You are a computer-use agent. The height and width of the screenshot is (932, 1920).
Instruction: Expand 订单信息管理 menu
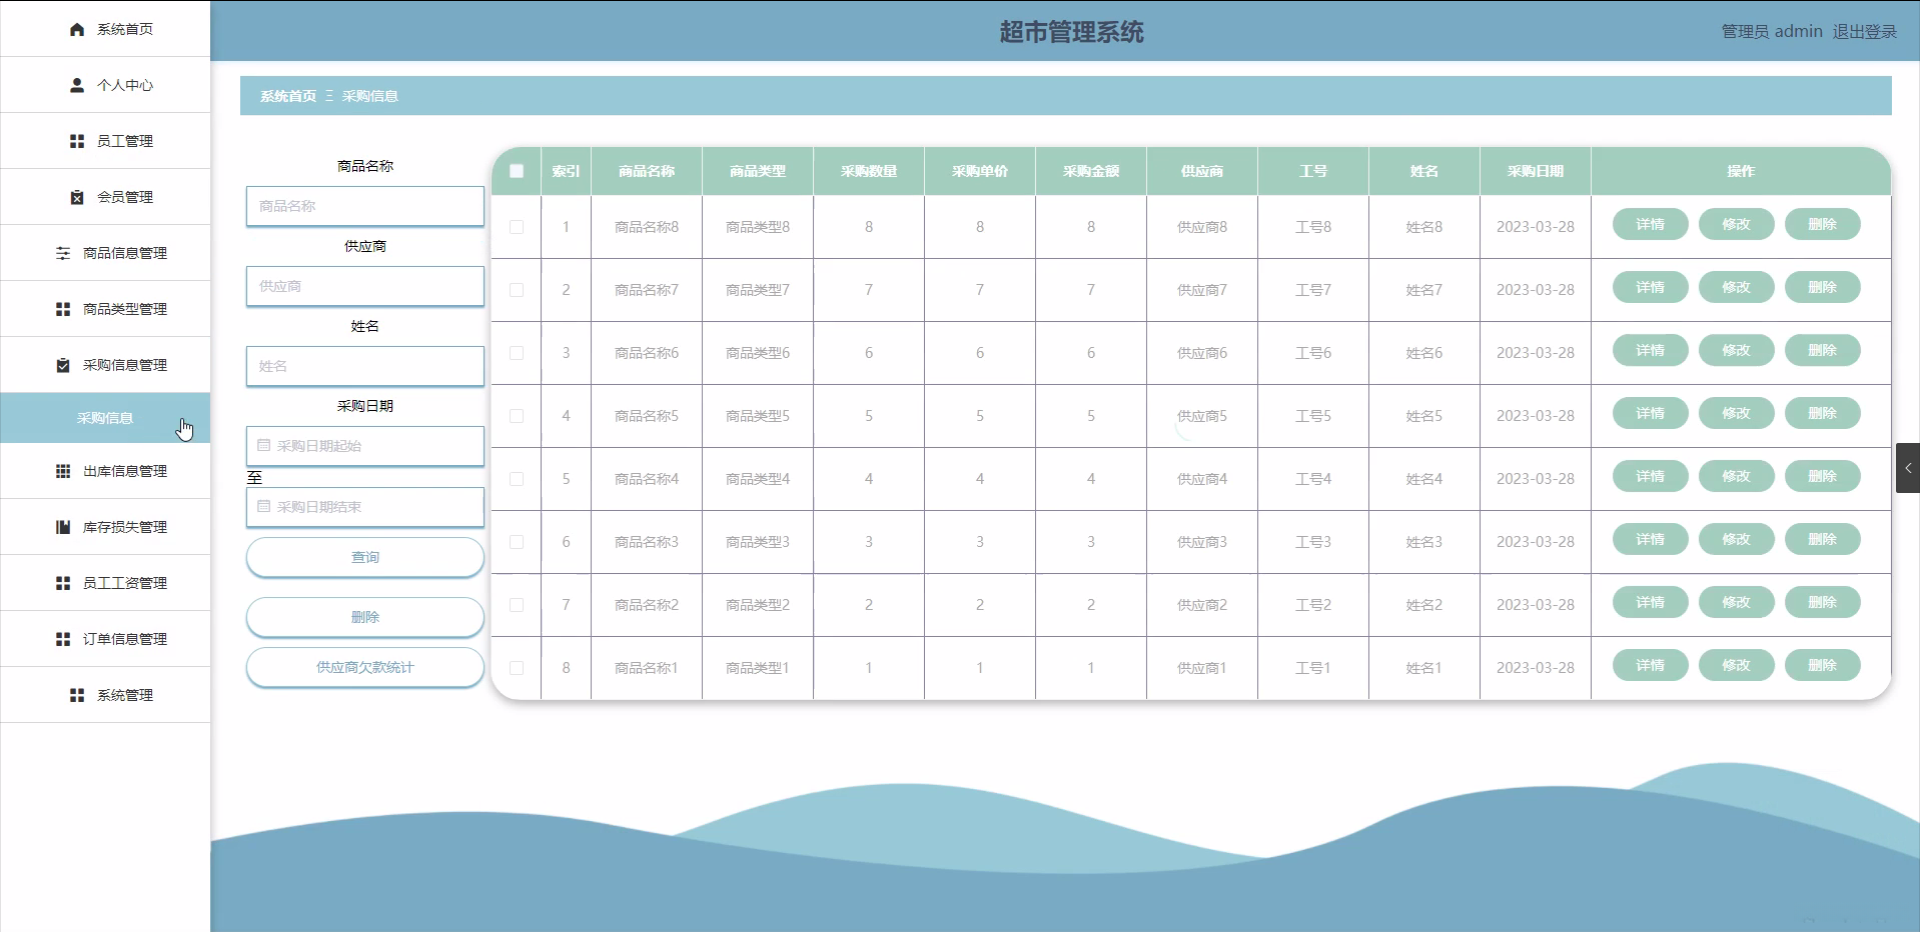pyautogui.click(x=105, y=639)
